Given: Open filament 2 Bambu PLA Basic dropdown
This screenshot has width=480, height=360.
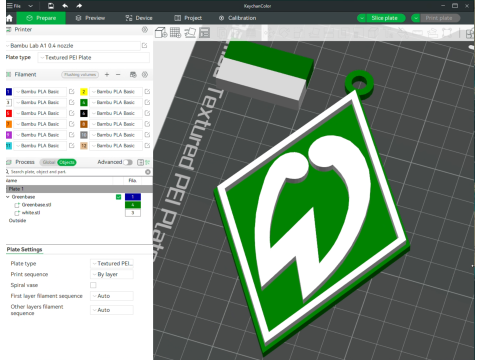Looking at the screenshot, I should tap(116, 92).
